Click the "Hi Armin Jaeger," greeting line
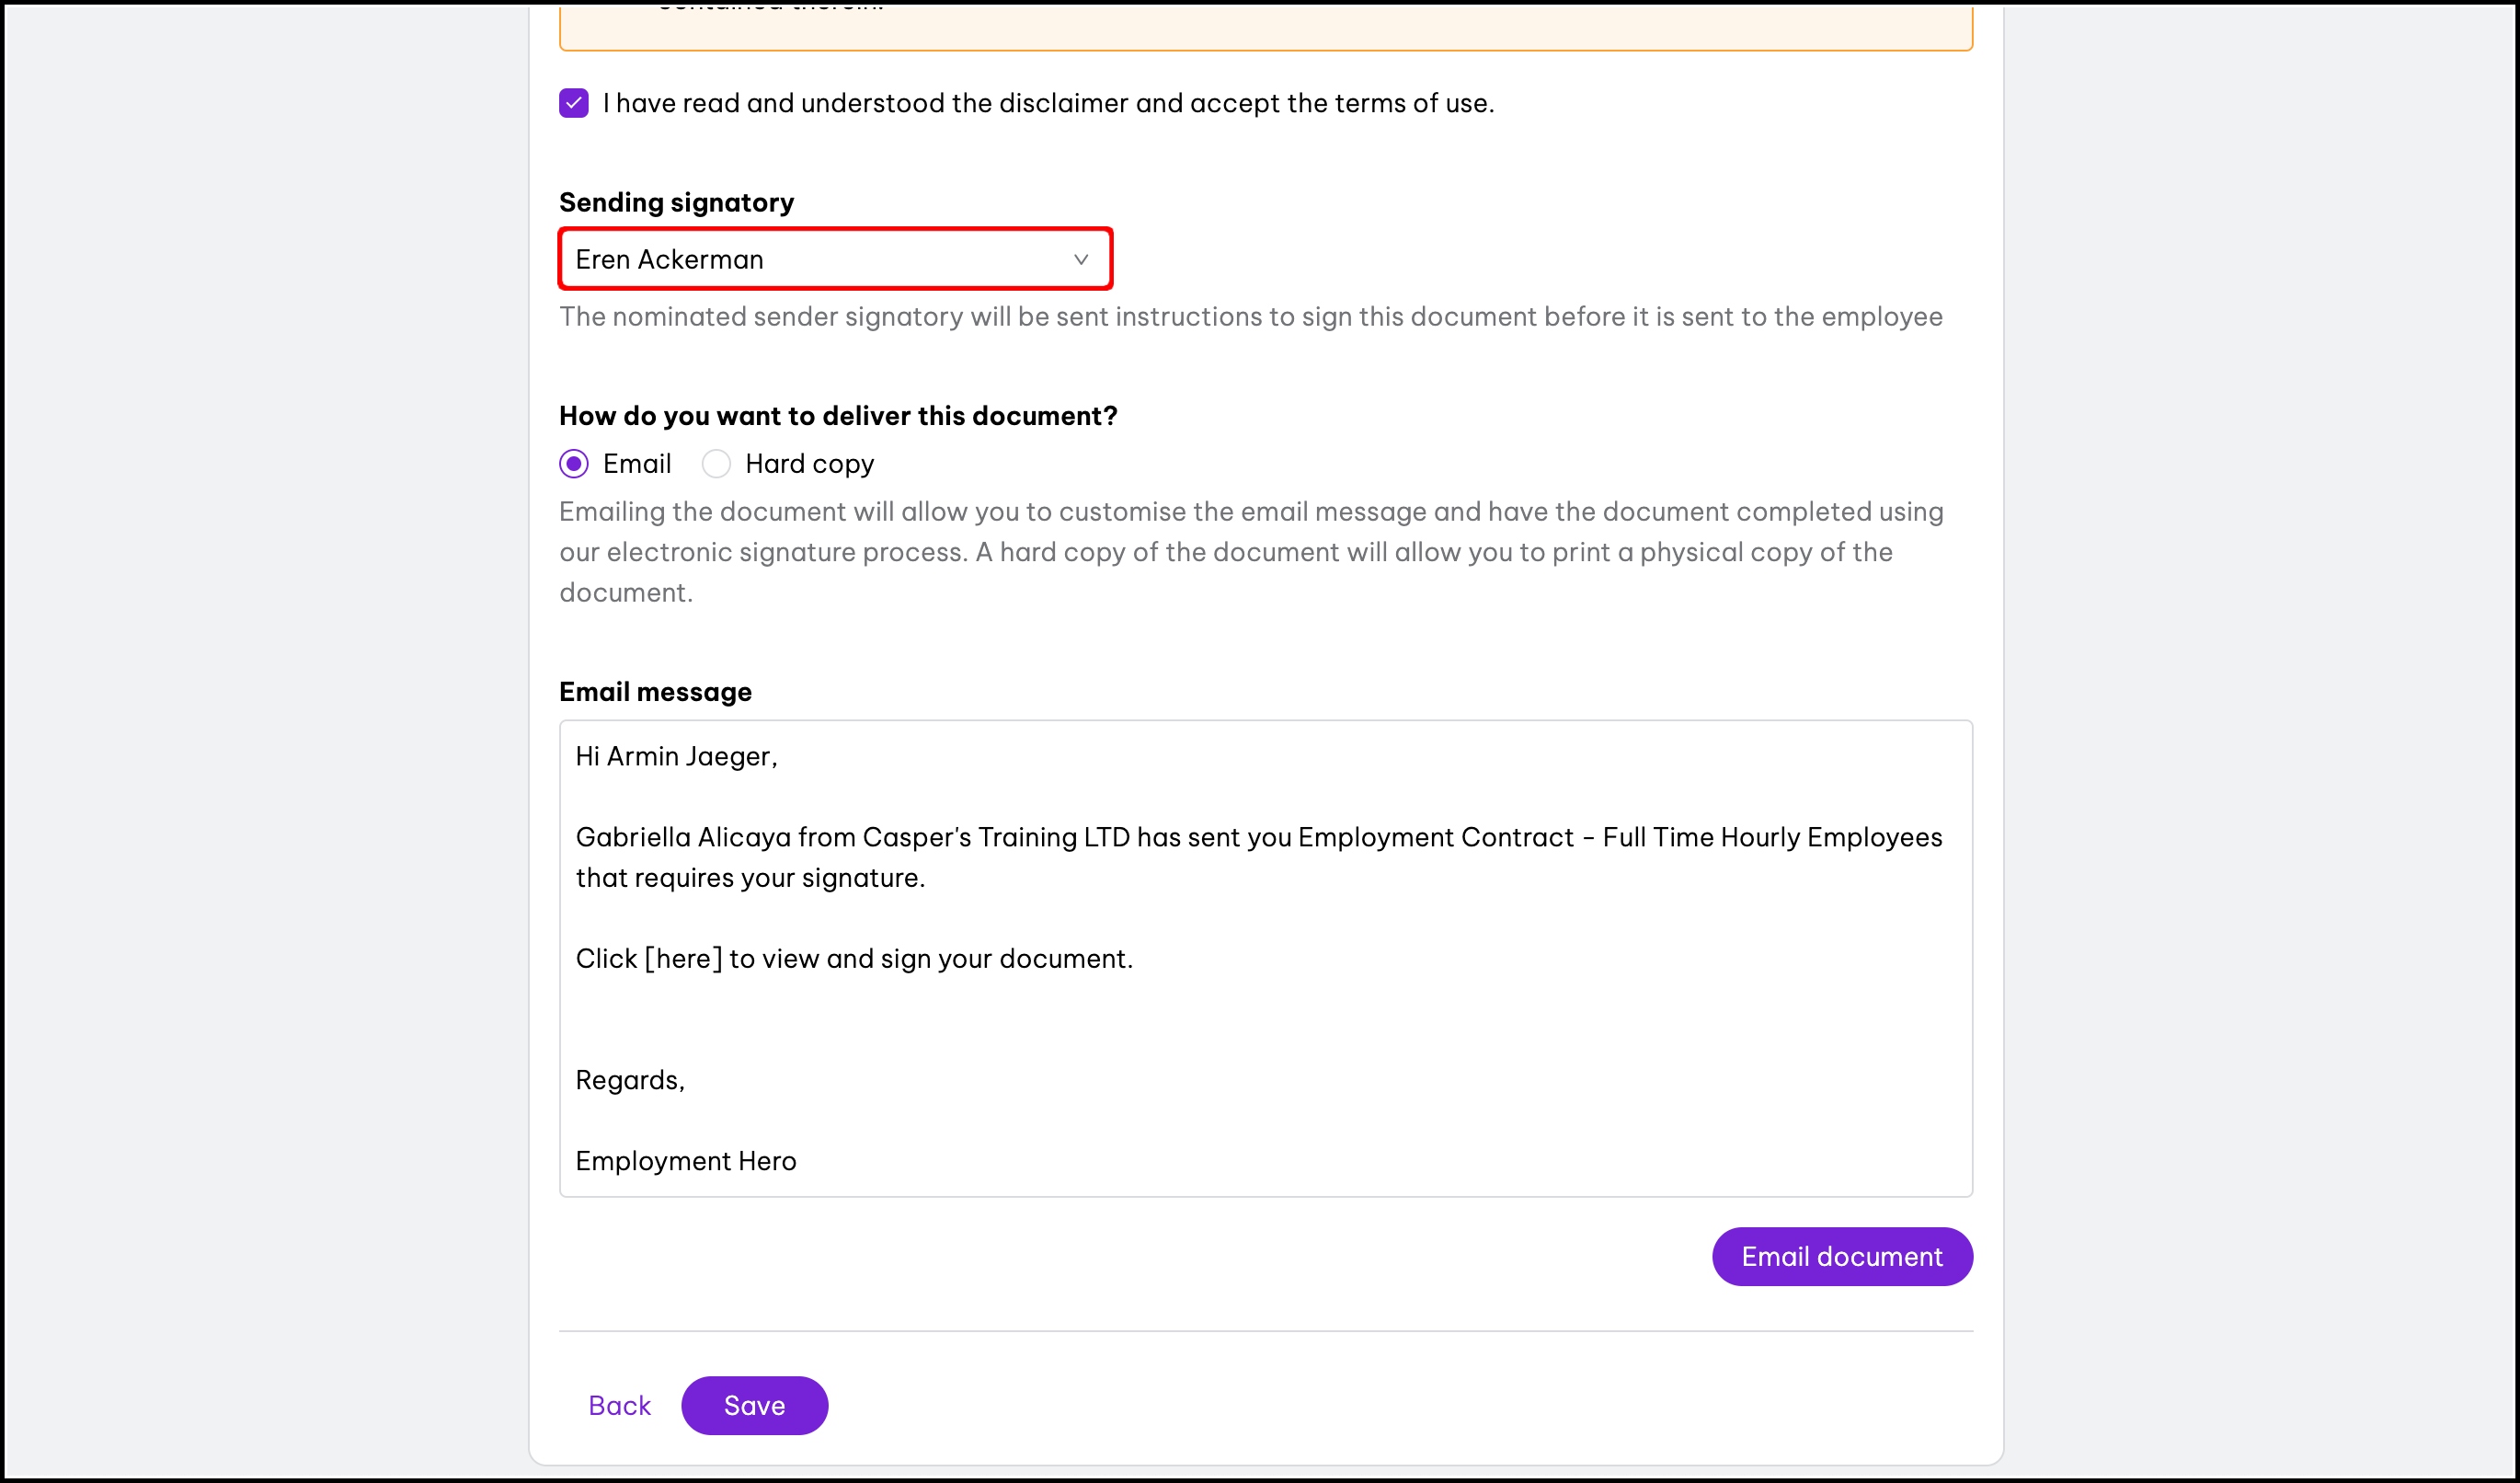 point(676,756)
